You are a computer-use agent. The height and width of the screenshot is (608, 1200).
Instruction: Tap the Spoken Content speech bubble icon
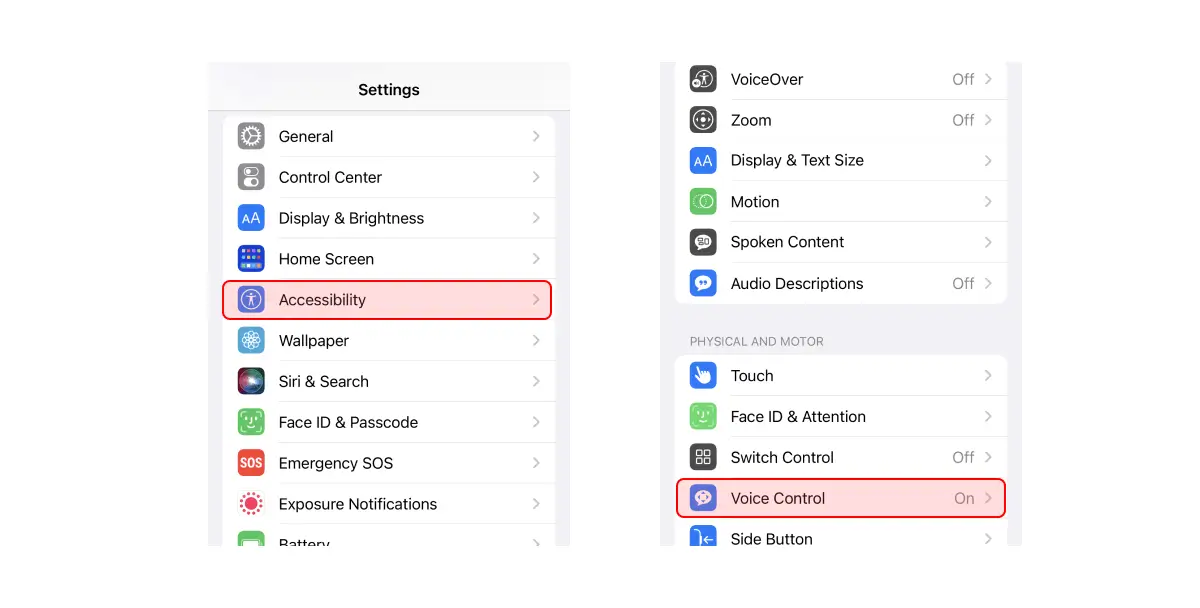(703, 242)
